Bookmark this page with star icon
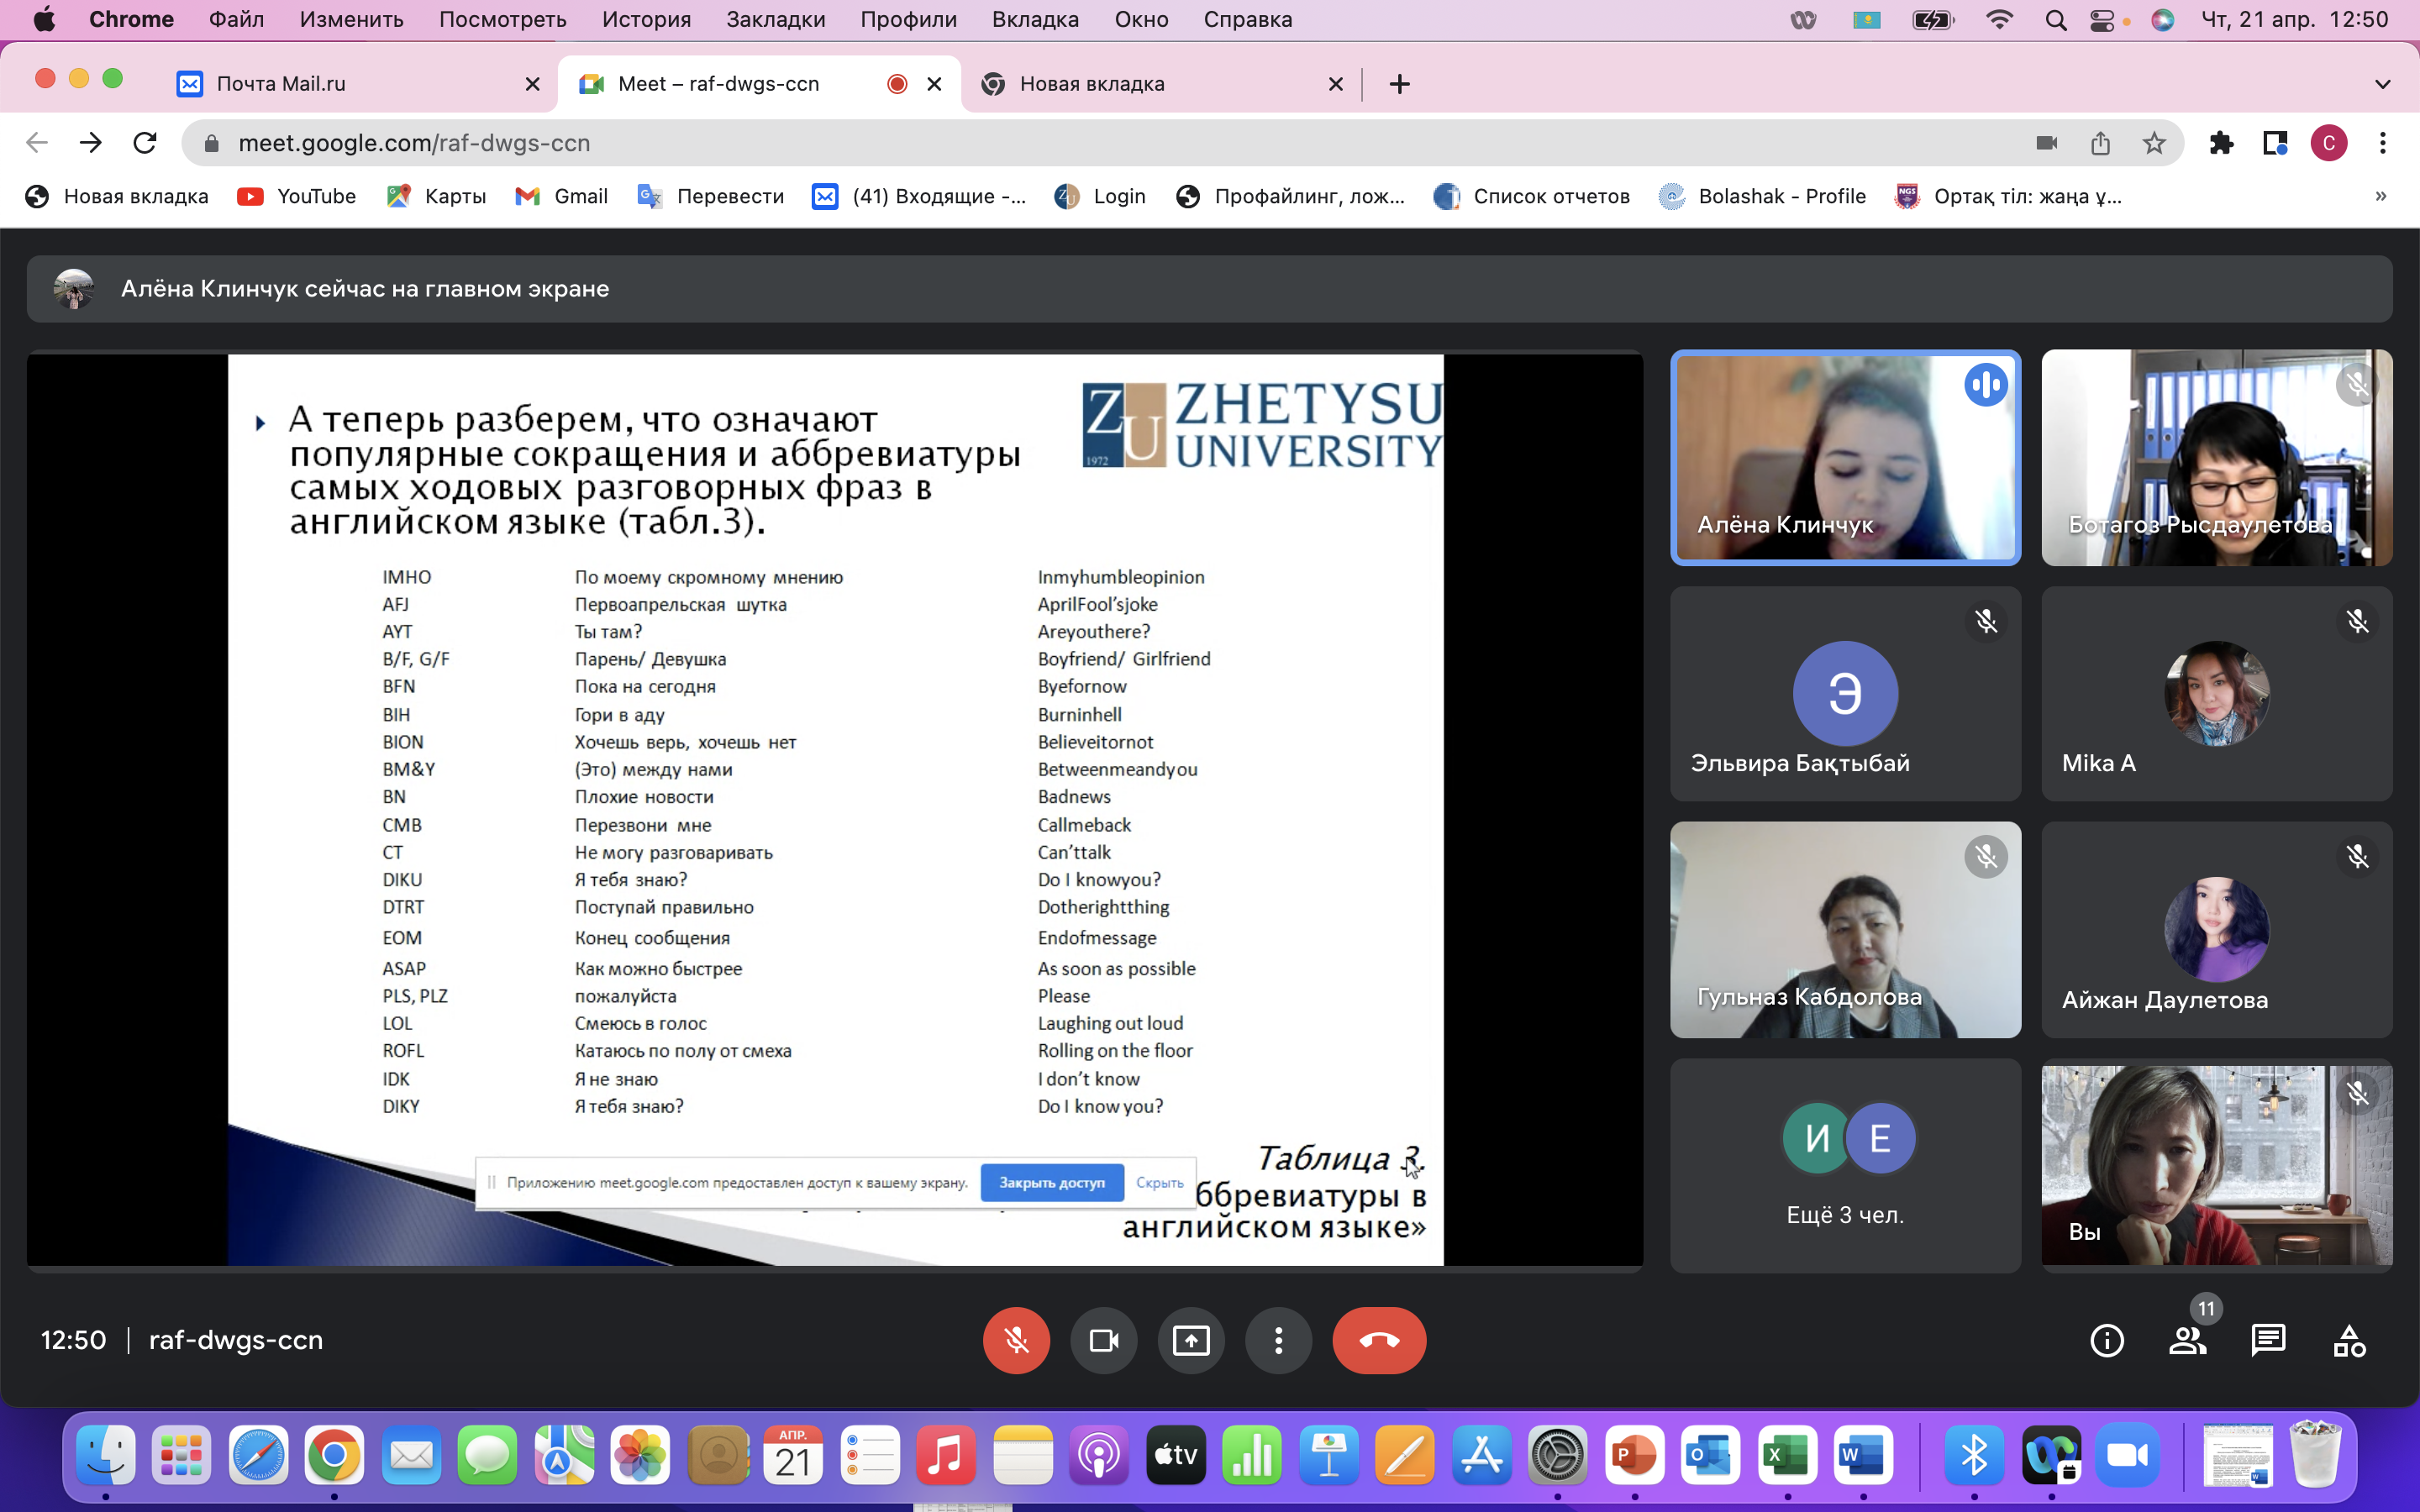2420x1512 pixels. tap(2154, 143)
